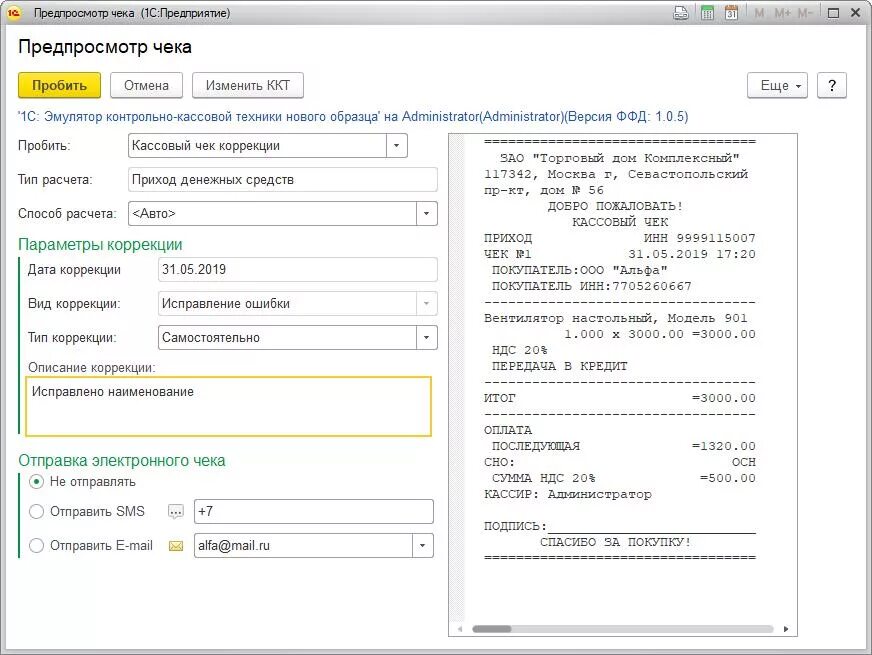This screenshot has width=872, height=655.
Task: Expand the 'Тип коррекции' Самостоятельно dropdown
Action: coord(427,338)
